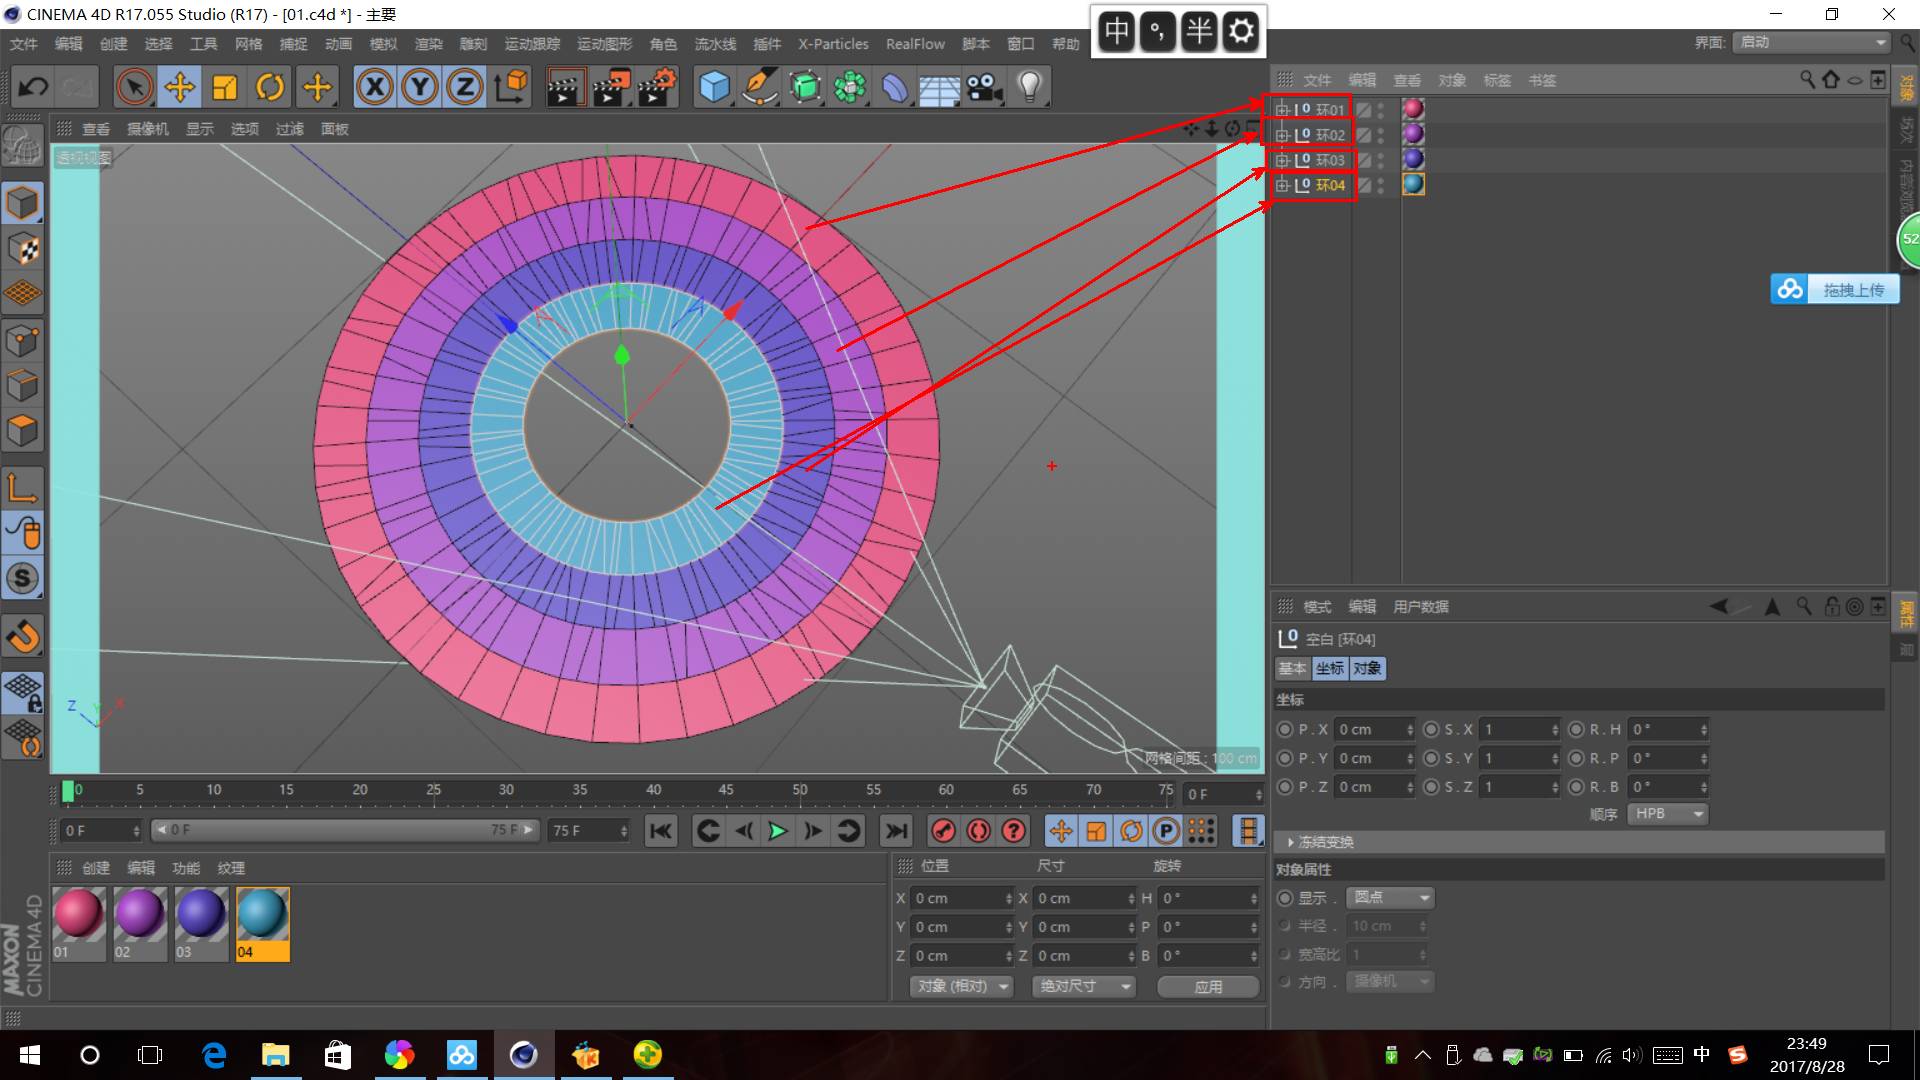
Task: Select the Move tool in top toolbar
Action: pyautogui.click(x=180, y=88)
